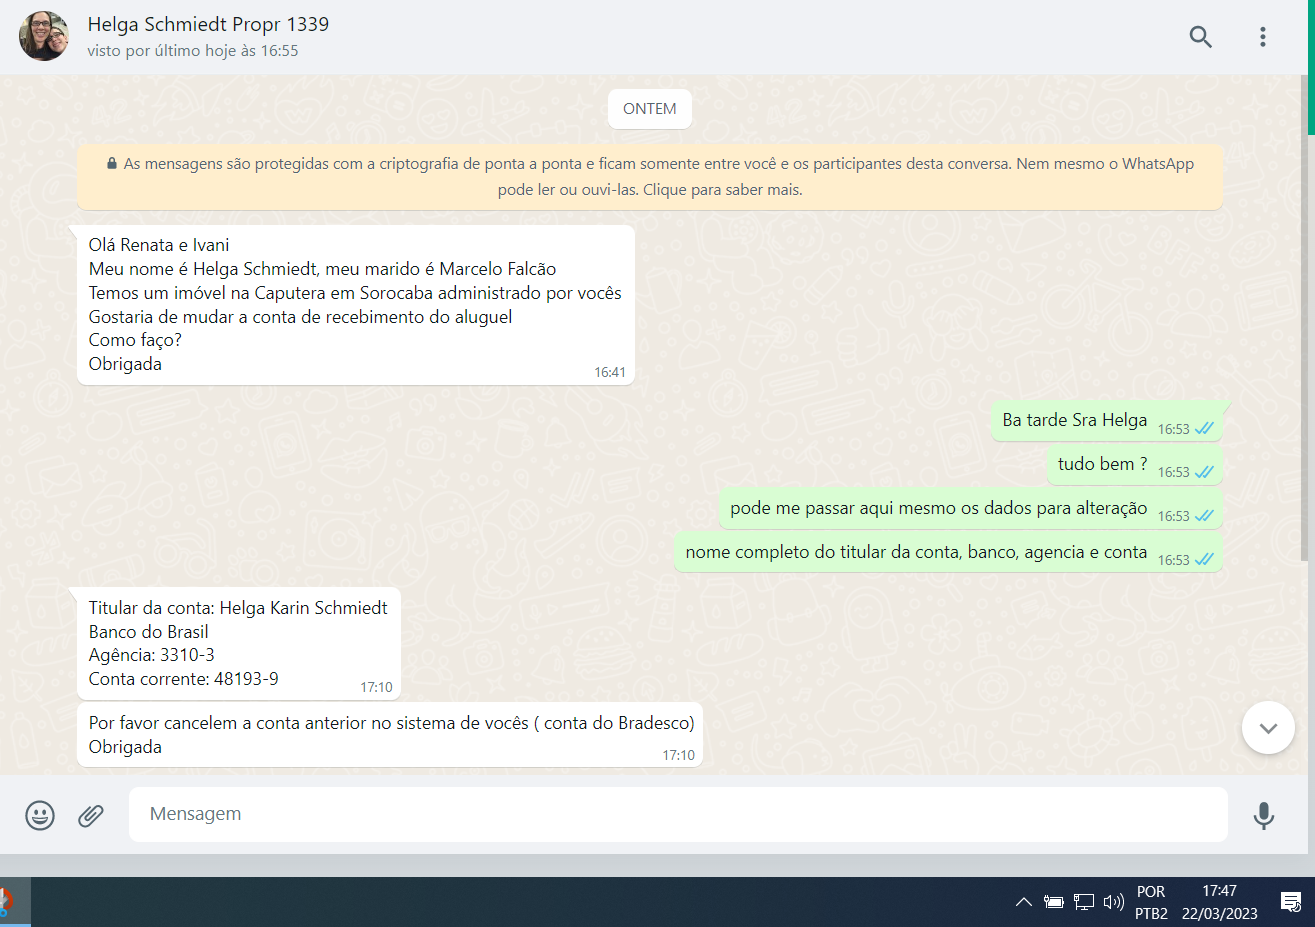Open the POR PTB2 language selector
This screenshot has width=1315, height=927.
click(1151, 902)
